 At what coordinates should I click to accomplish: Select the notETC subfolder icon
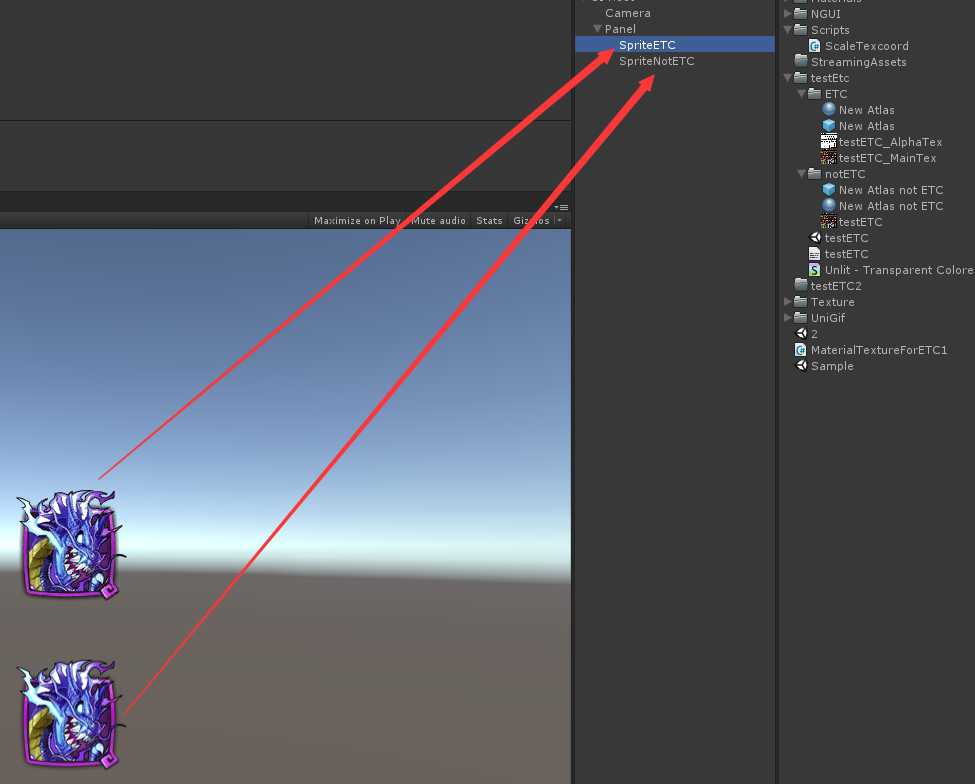[815, 173]
